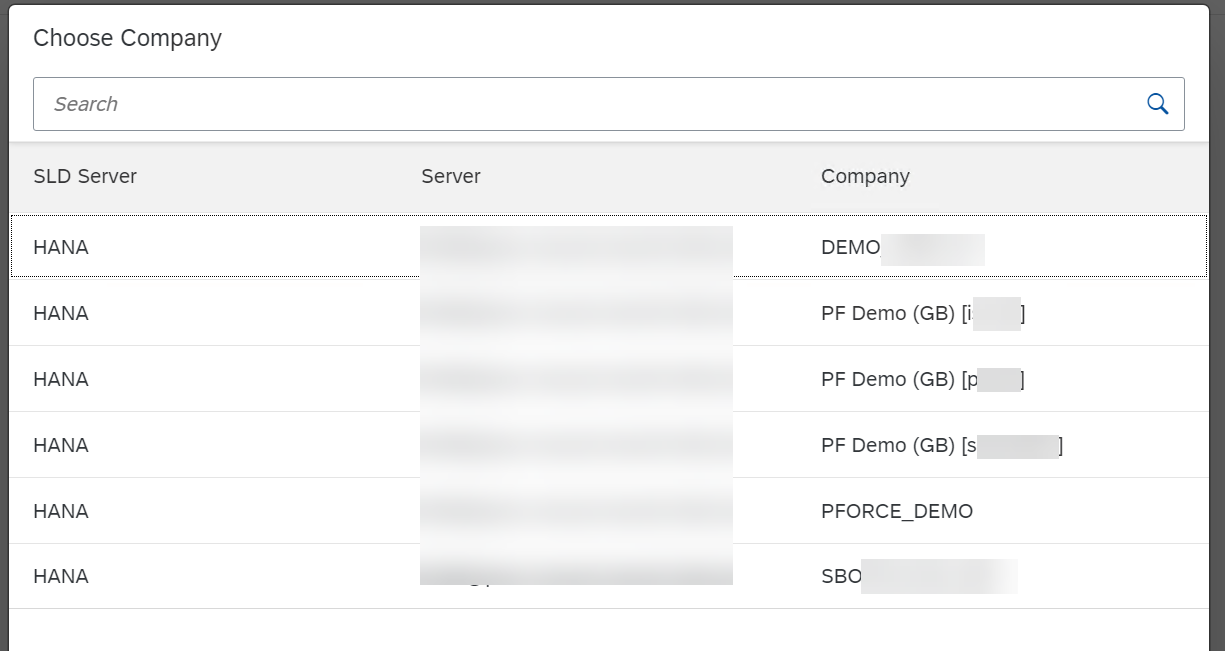Click HANA in the PF Demo [p row
Image resolution: width=1225 pixels, height=651 pixels.
(x=61, y=379)
